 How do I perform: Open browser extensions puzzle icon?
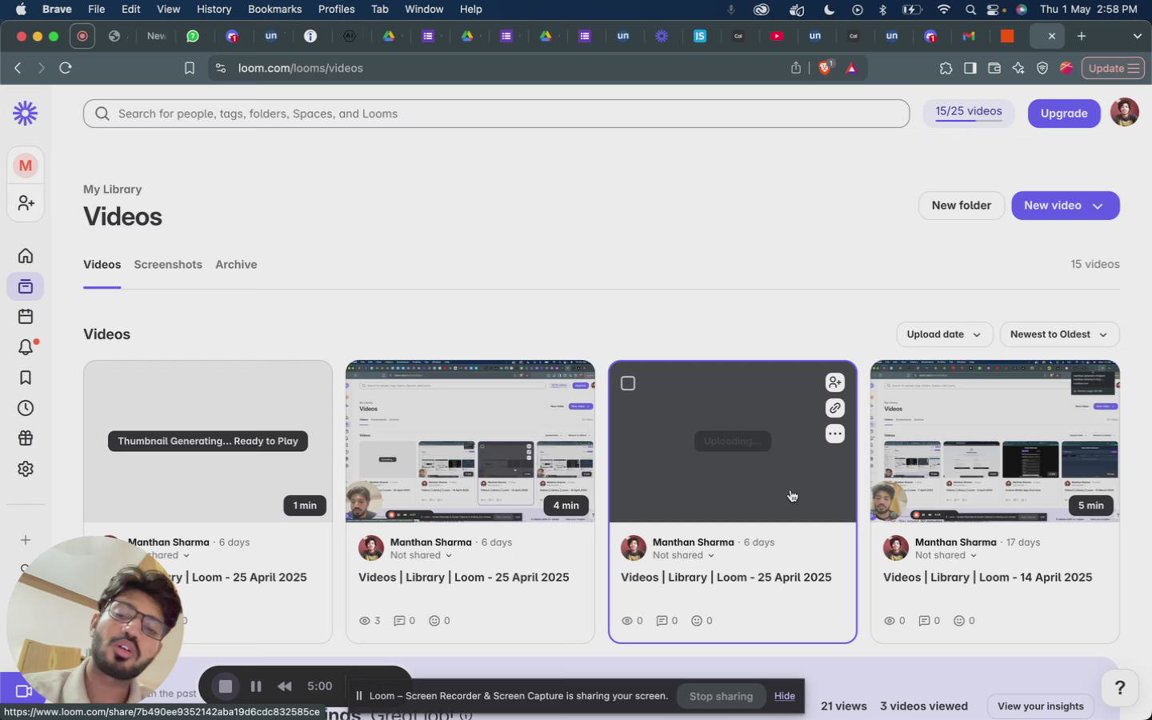[x=946, y=68]
